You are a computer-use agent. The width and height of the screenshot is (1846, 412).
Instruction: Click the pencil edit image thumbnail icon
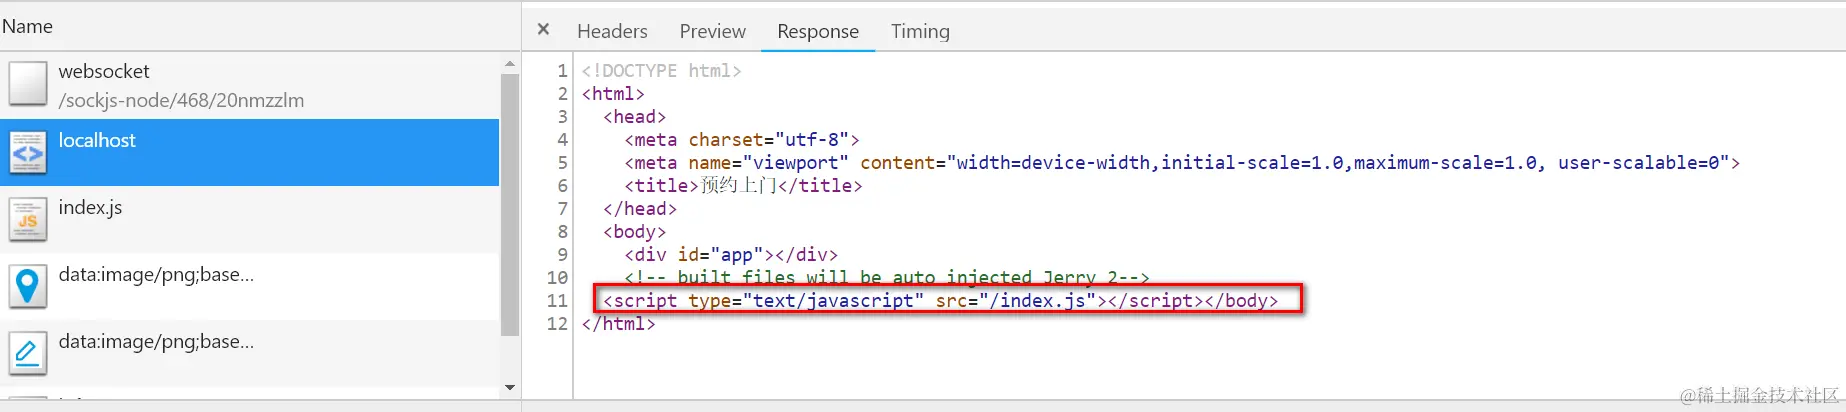pos(28,353)
